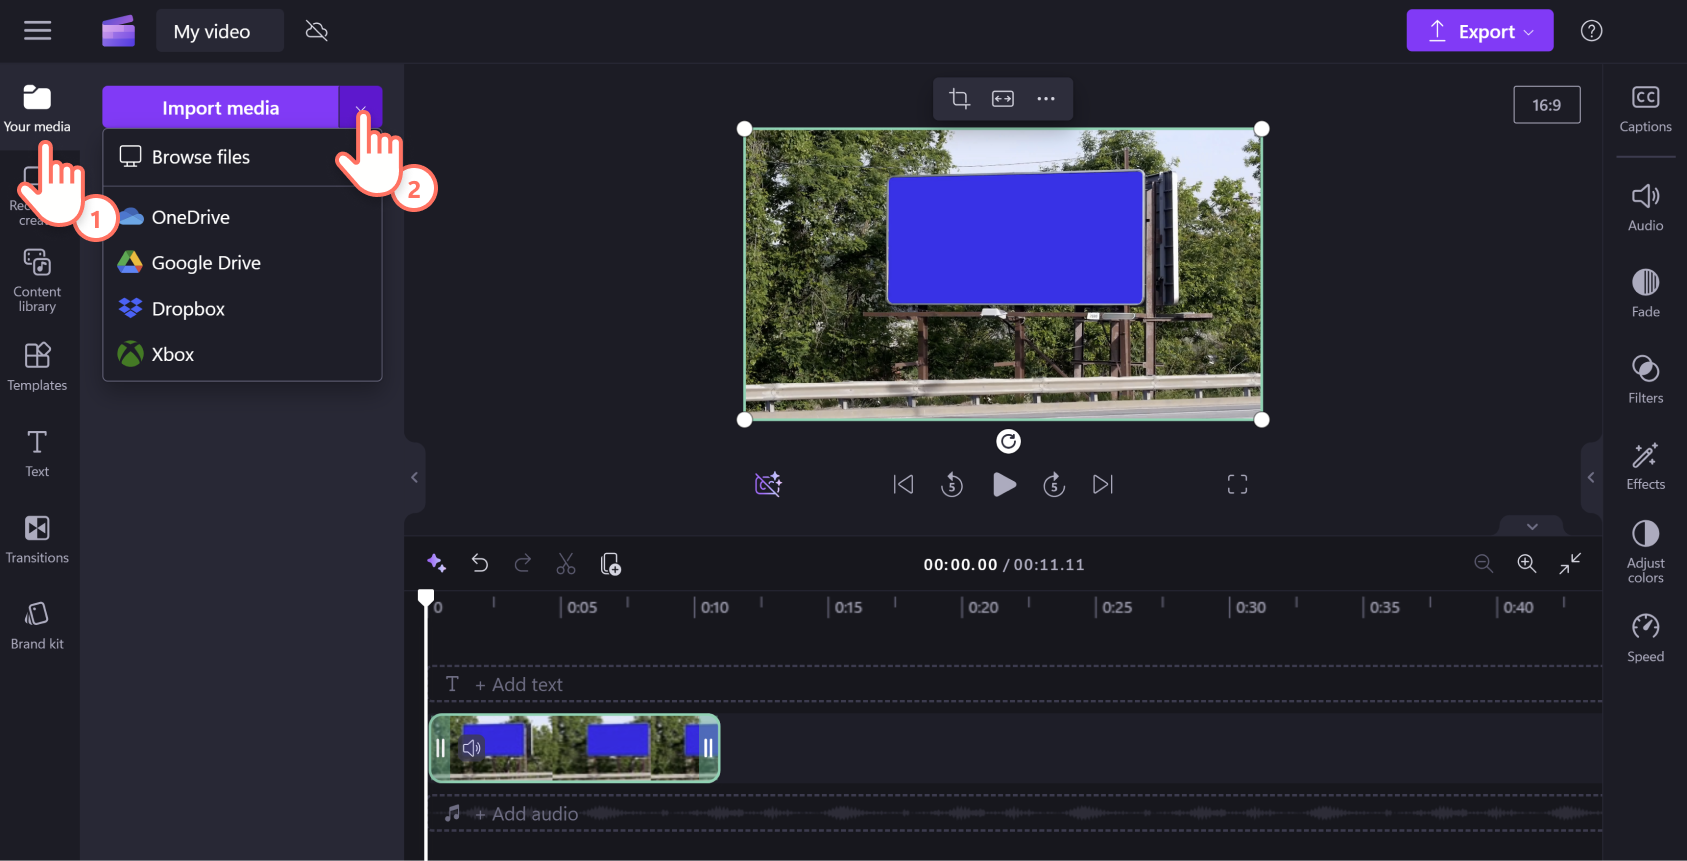Image resolution: width=1687 pixels, height=861 pixels.
Task: Open the Templates tab
Action: (x=37, y=367)
